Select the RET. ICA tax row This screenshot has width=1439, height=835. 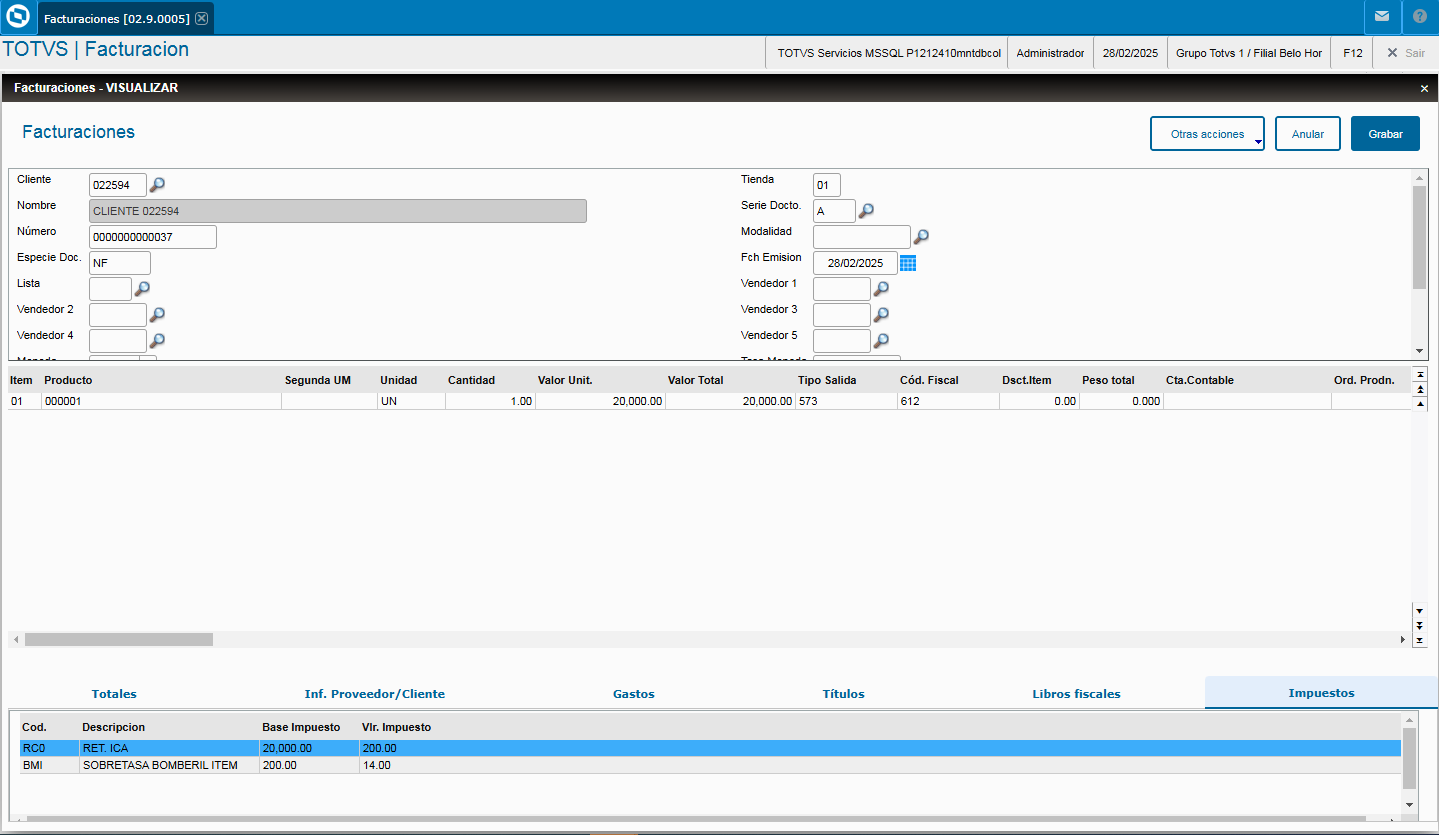point(710,748)
